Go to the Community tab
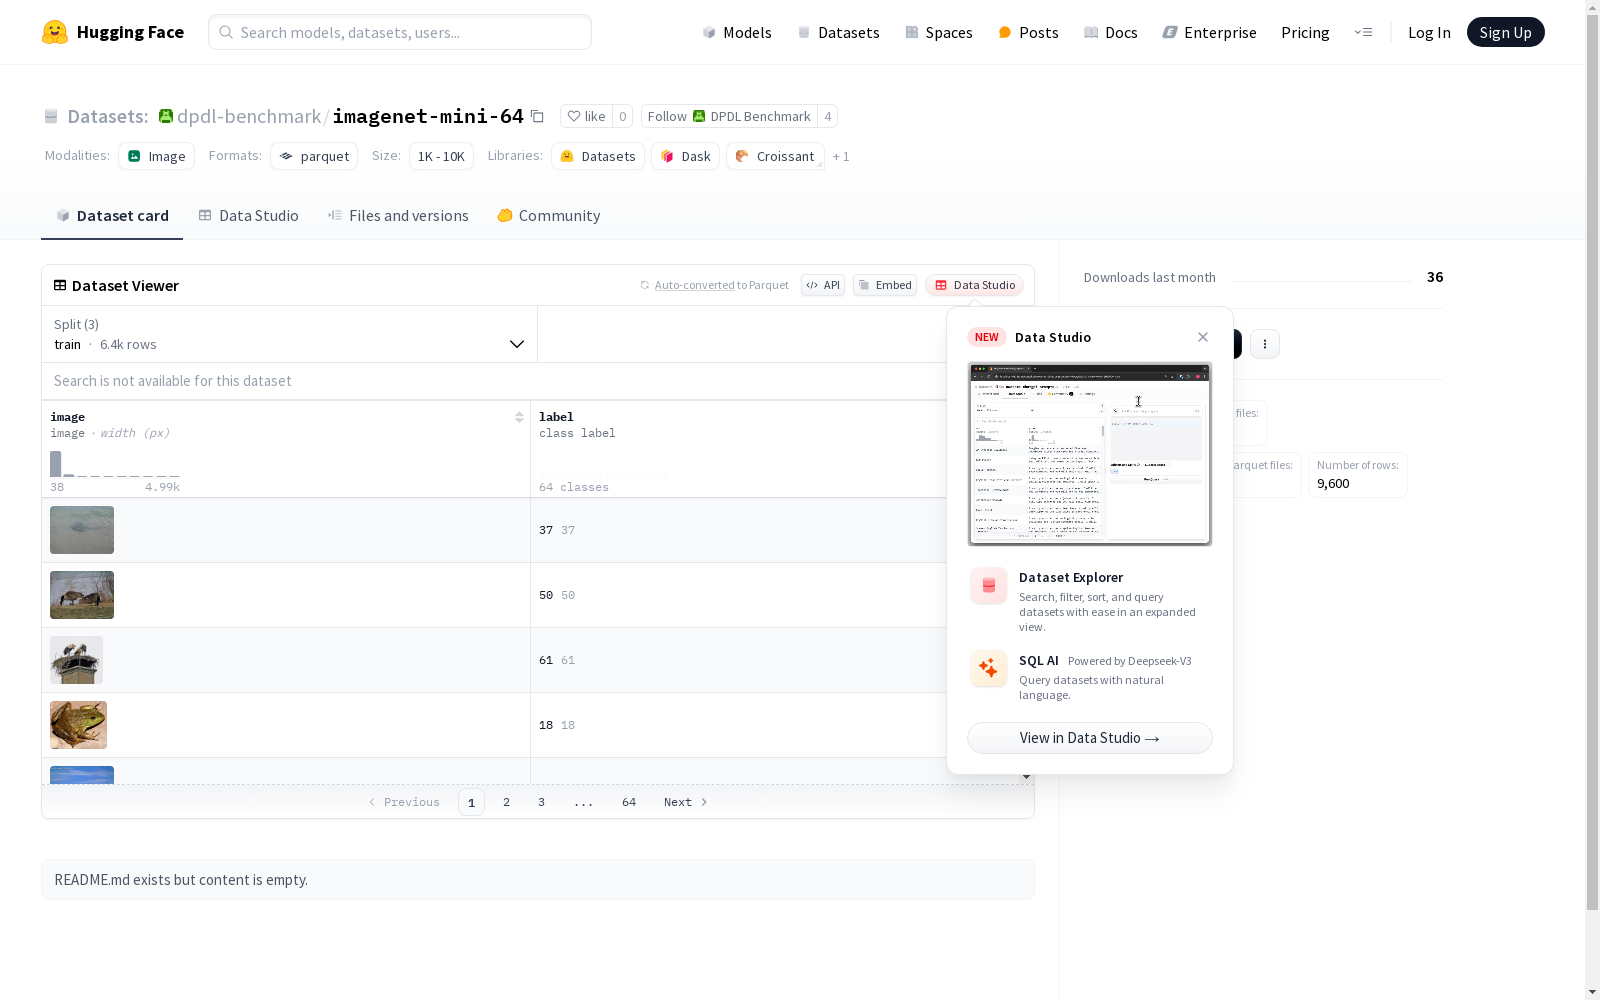Image resolution: width=1600 pixels, height=1000 pixels. pos(549,216)
